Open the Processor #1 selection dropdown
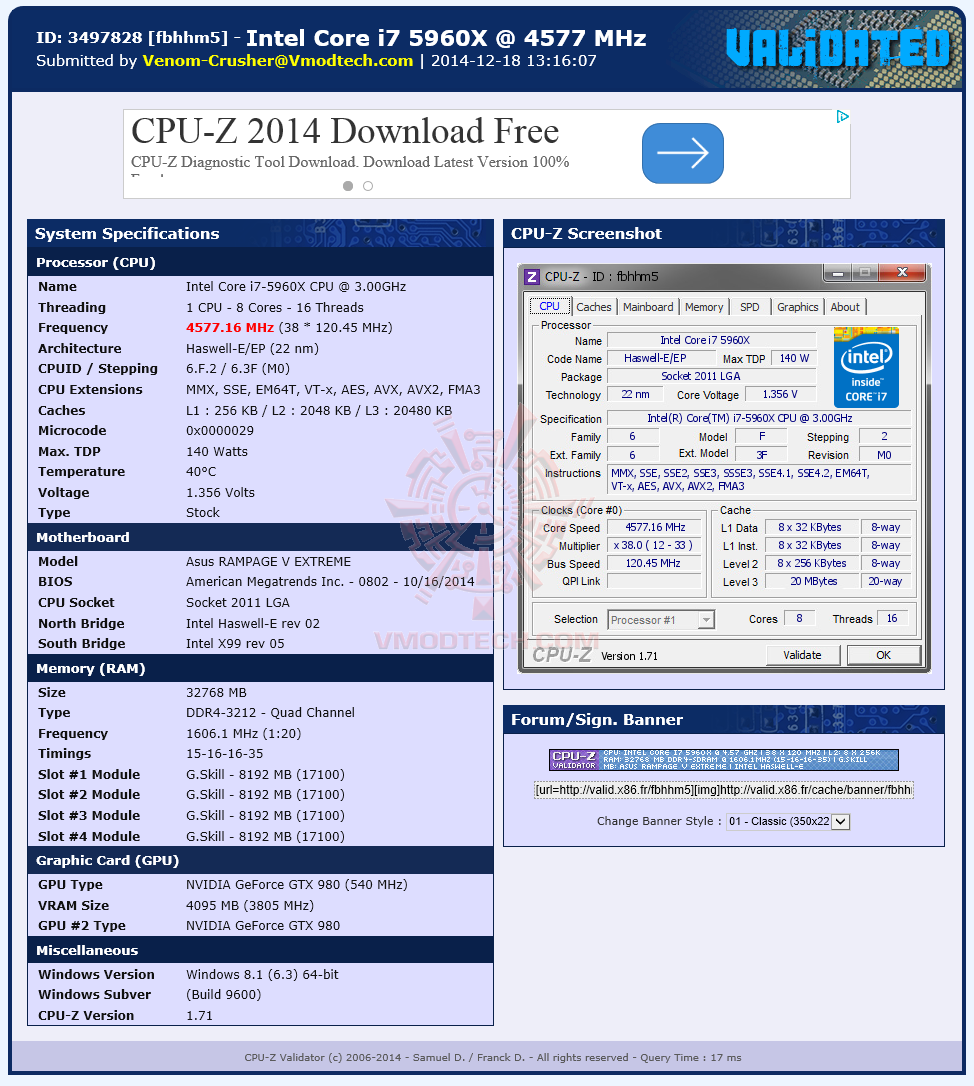 pos(661,620)
